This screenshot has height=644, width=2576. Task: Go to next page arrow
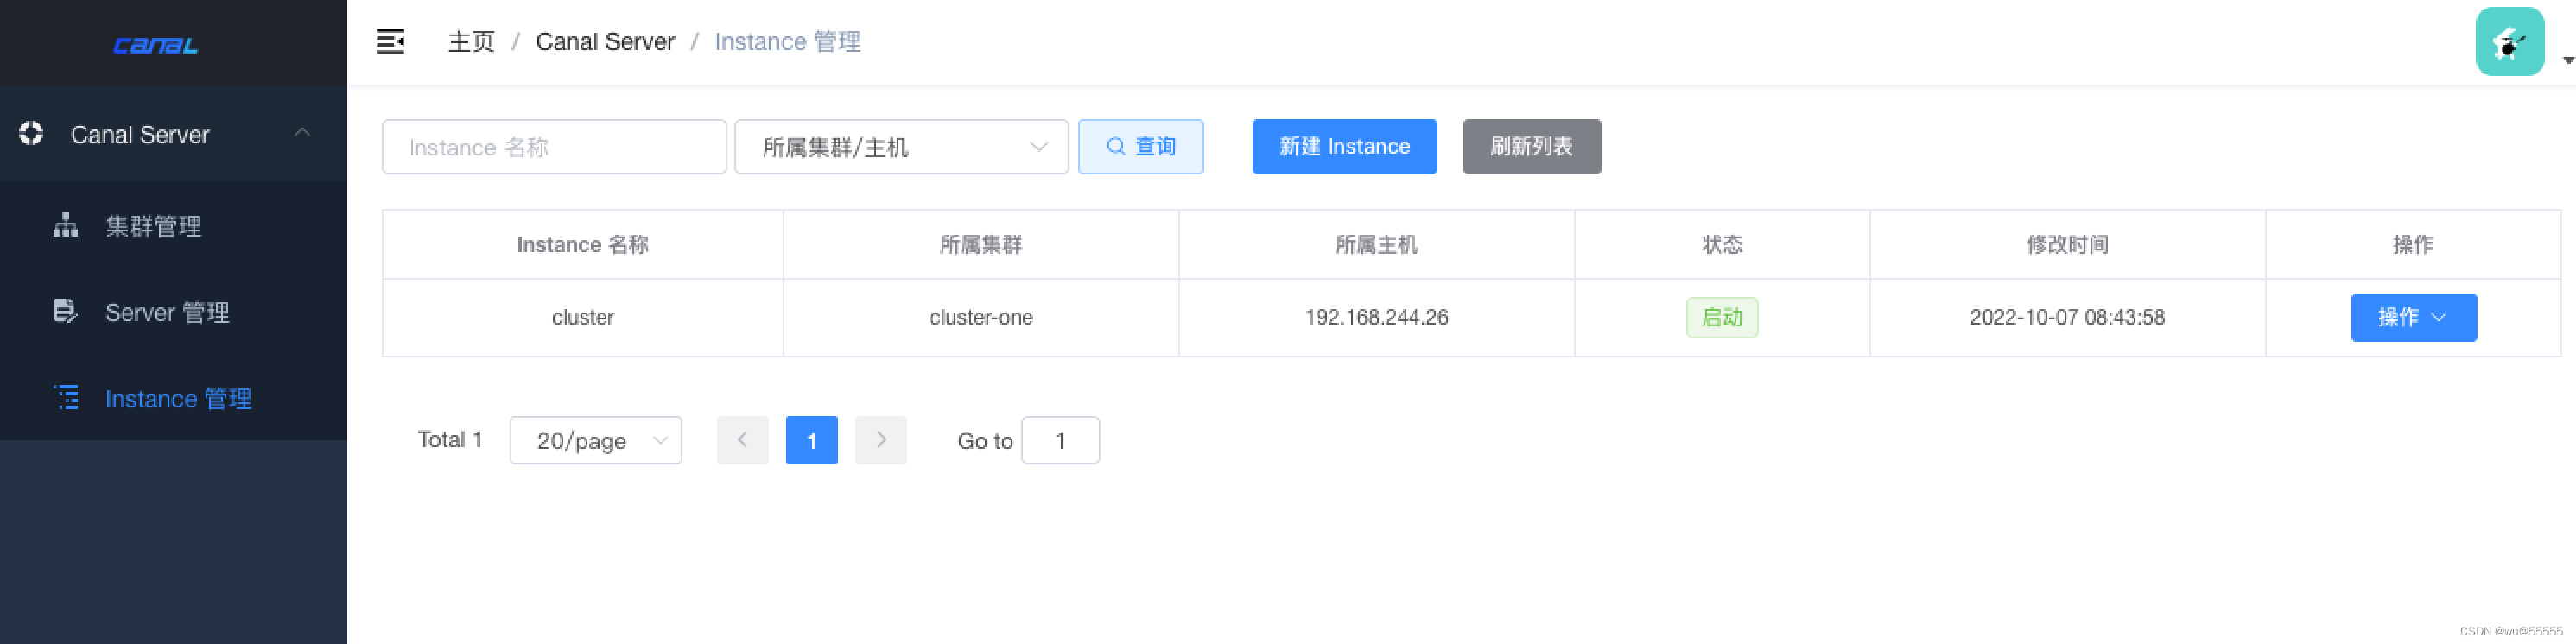(880, 441)
